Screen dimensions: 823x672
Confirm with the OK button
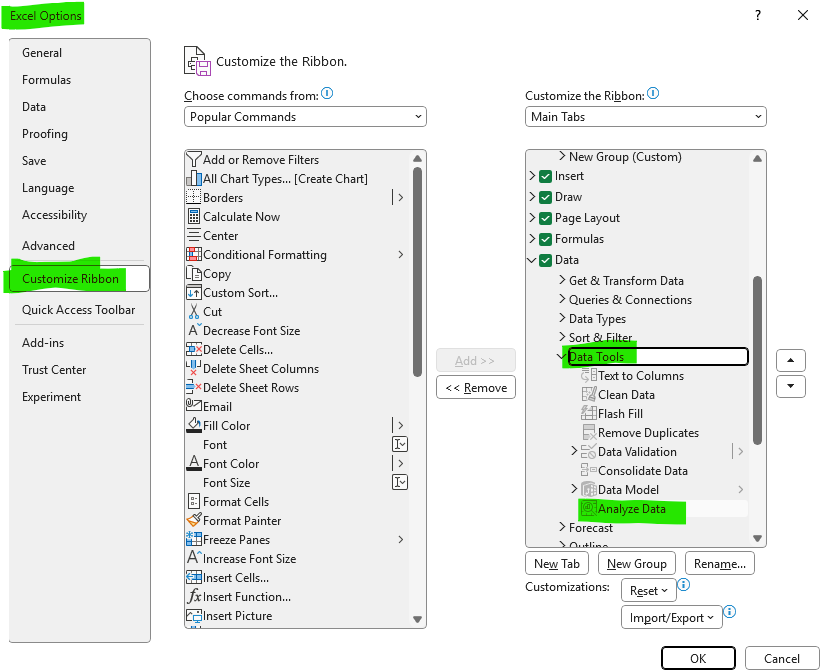(x=698, y=658)
